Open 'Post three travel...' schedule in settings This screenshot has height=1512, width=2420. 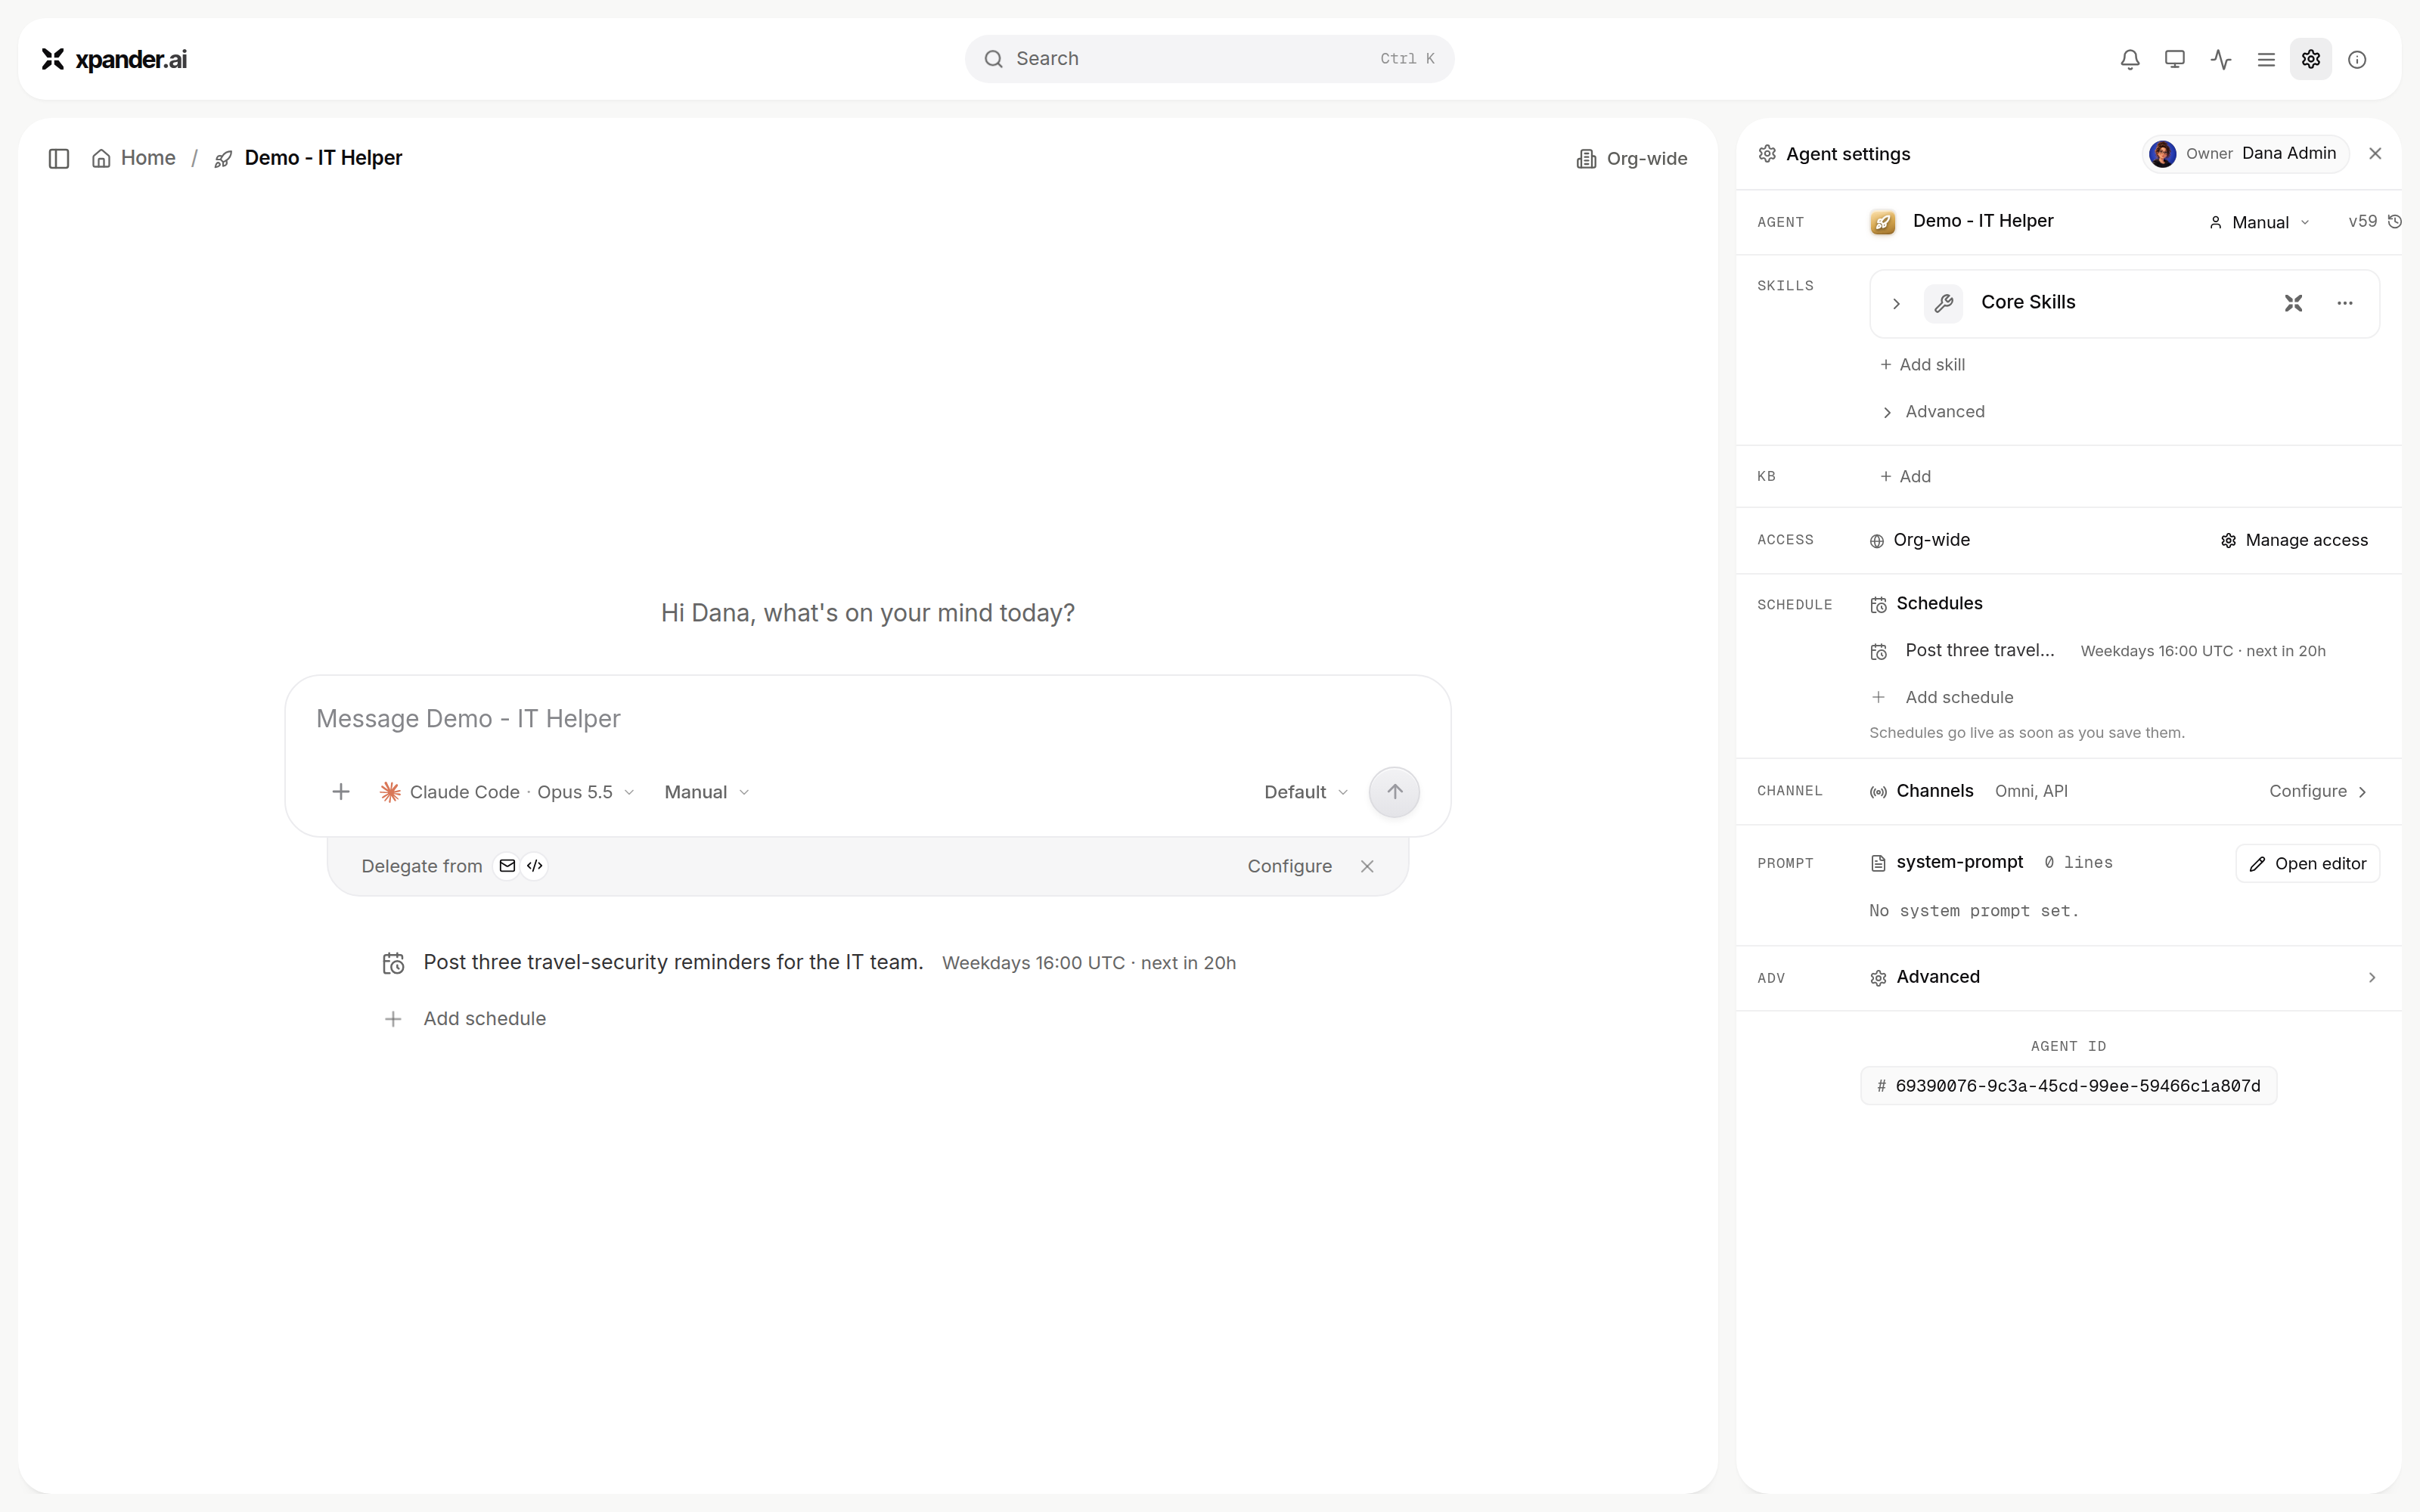tap(2098, 651)
